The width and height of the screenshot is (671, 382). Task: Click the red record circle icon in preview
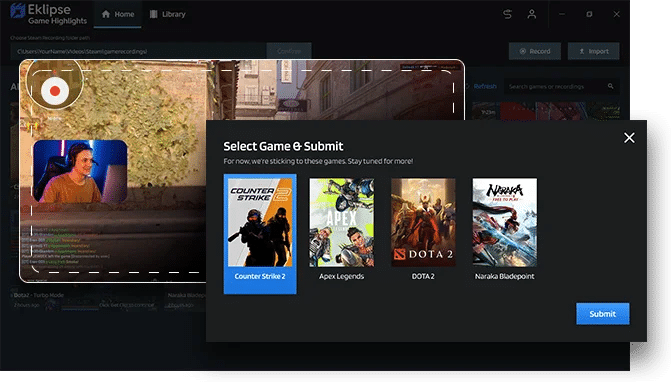55,91
